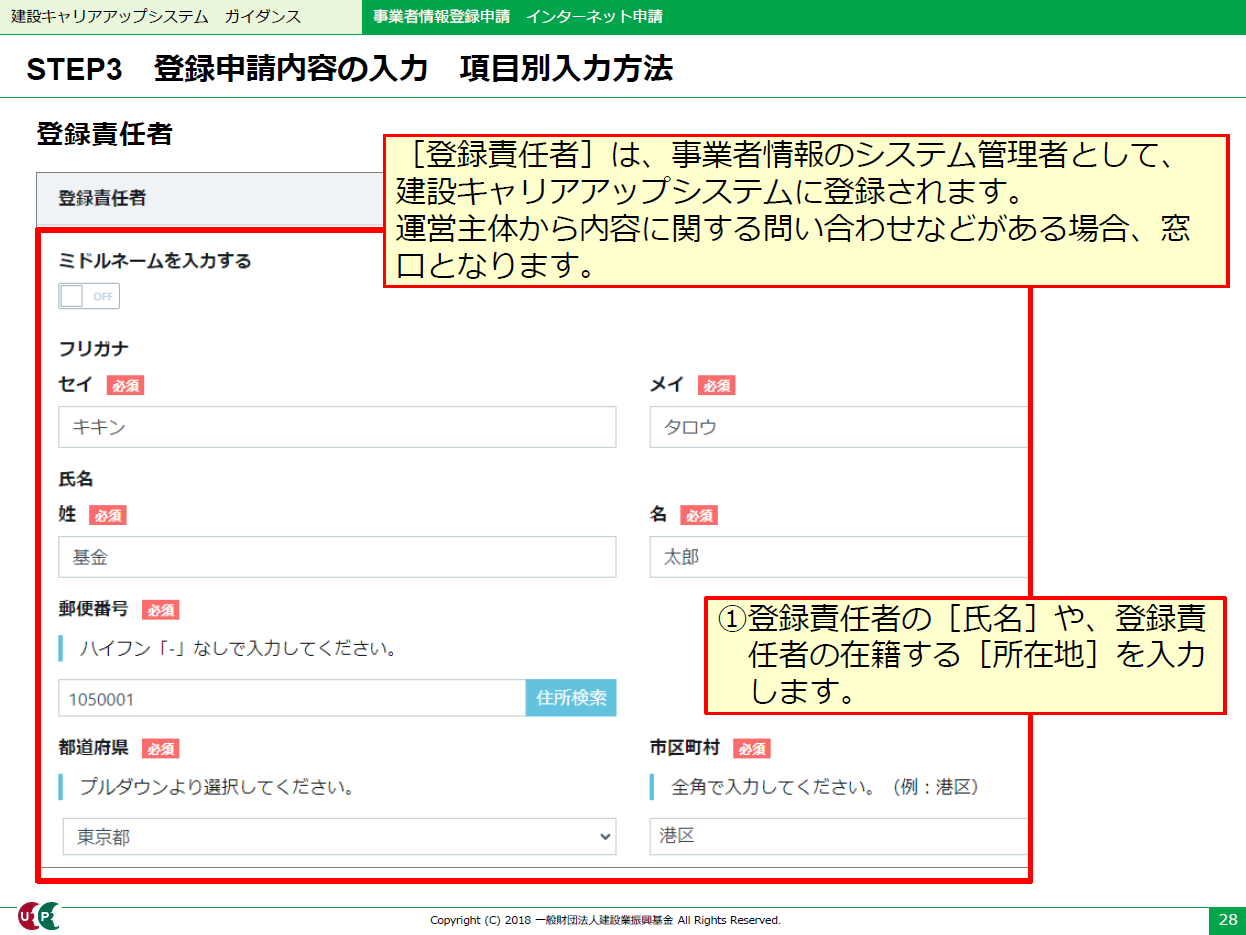Click the 必須 badge next to 郵便番号
Image resolution: width=1246 pixels, height=935 pixels.
click(160, 610)
